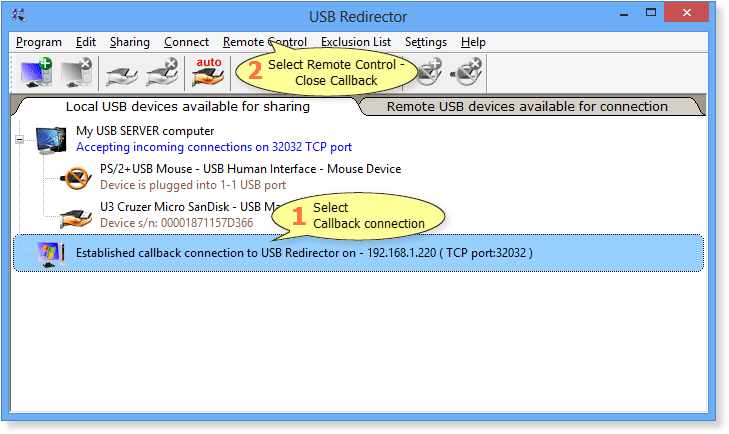
Task: Click the excluded PS/2+USB Mouse device icon
Action: pos(76,177)
